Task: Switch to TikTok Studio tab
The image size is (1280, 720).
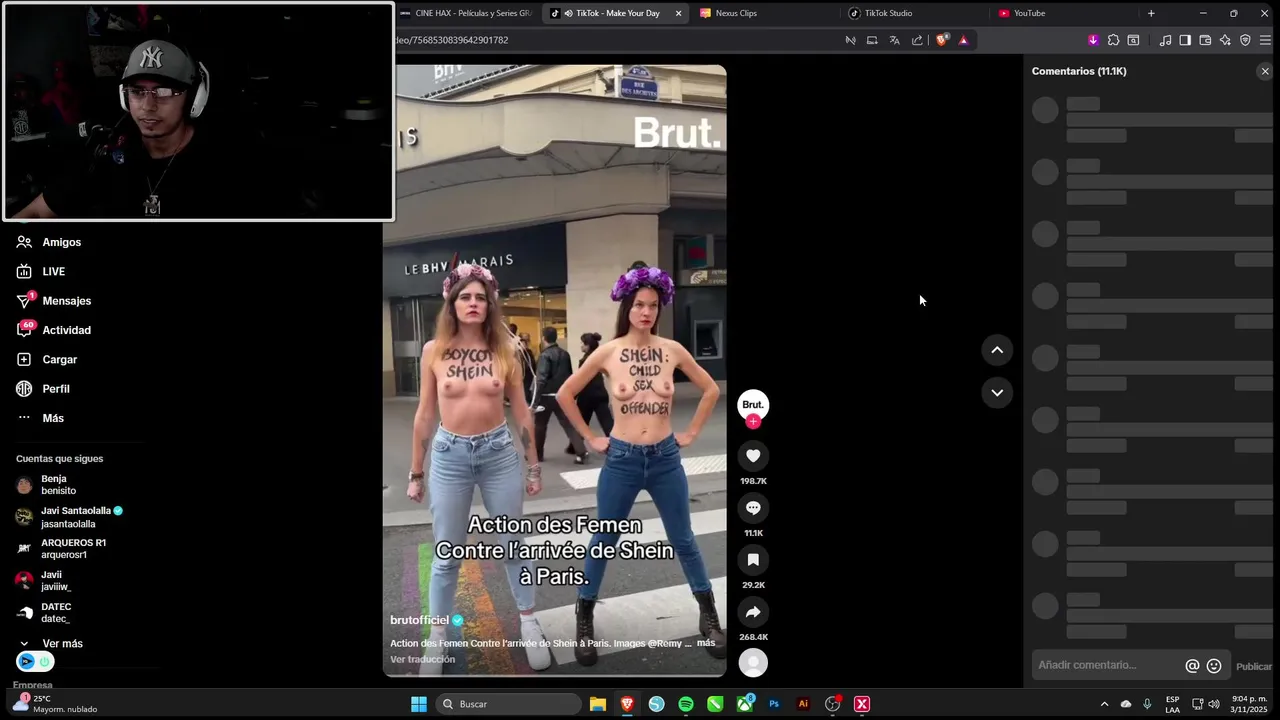Action: [910, 13]
